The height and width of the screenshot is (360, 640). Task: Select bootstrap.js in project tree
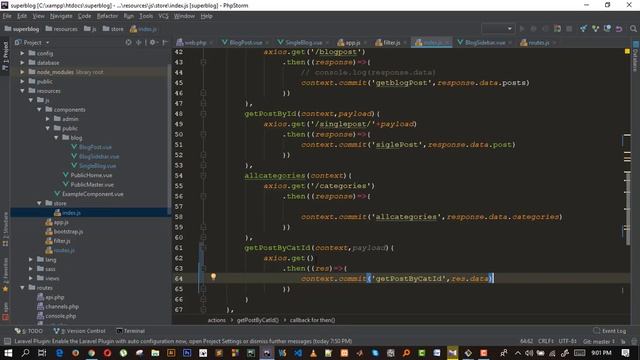click(68, 231)
